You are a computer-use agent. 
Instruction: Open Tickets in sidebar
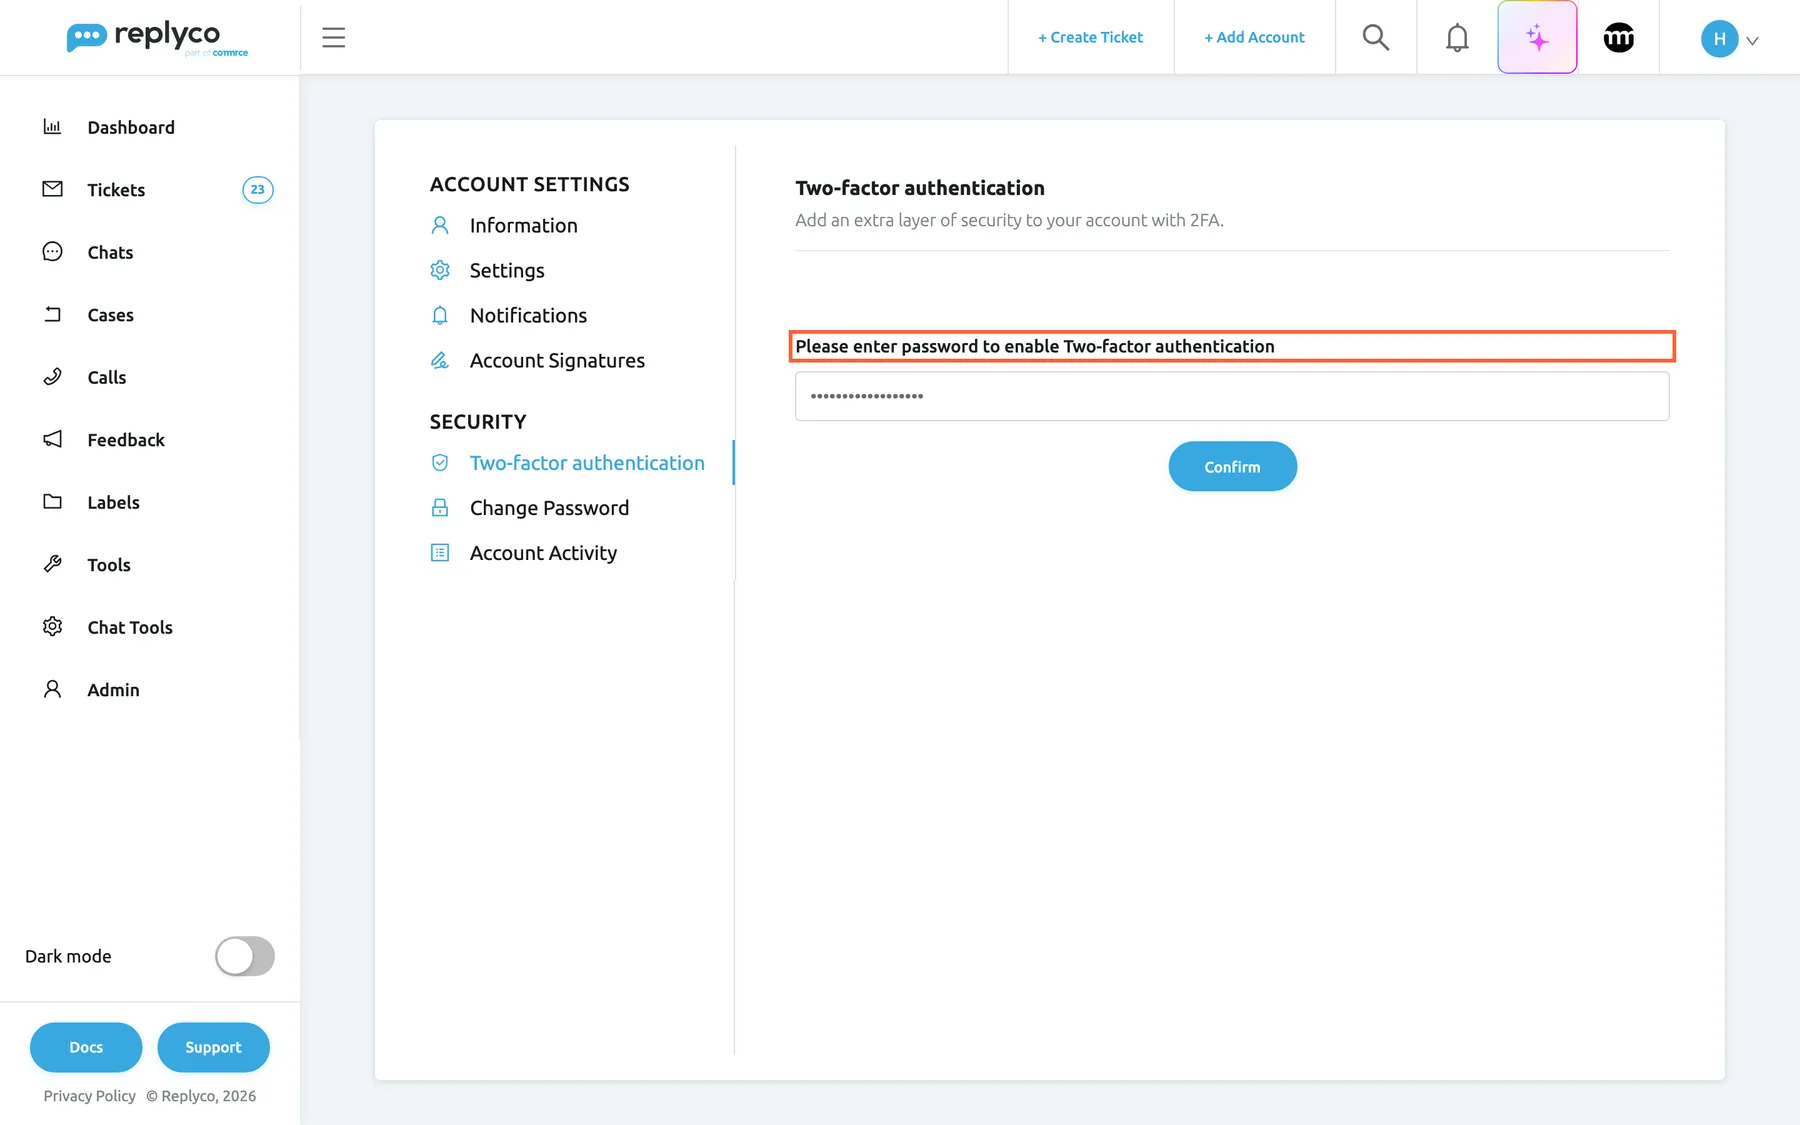click(x=116, y=190)
